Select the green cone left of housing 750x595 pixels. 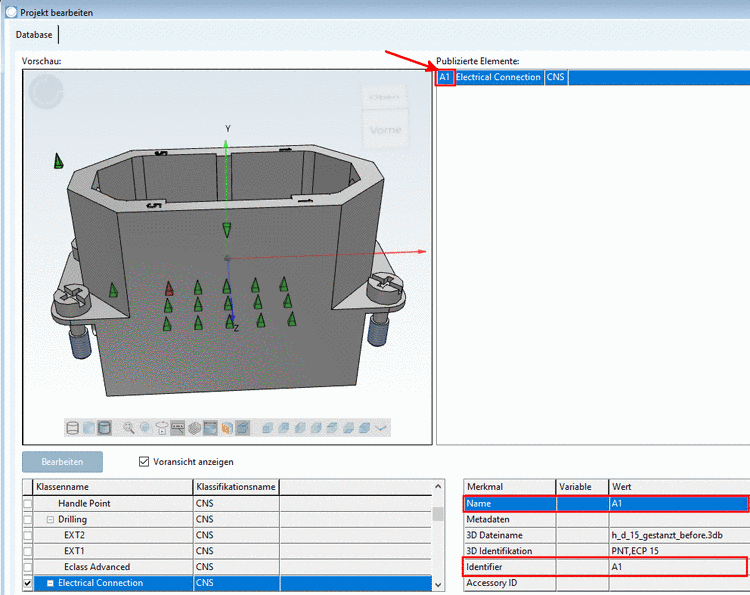tap(58, 161)
